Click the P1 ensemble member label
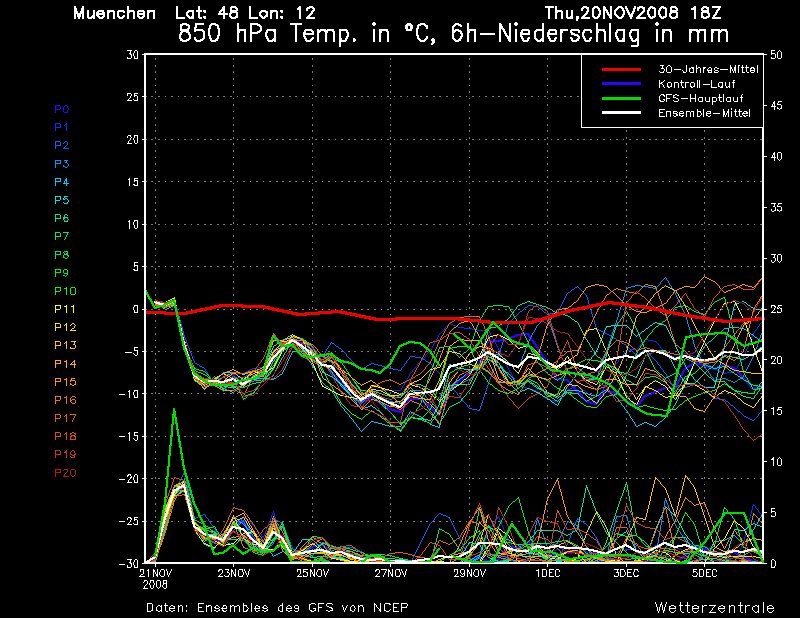Image resolution: width=800 pixels, height=618 pixels. point(62,127)
